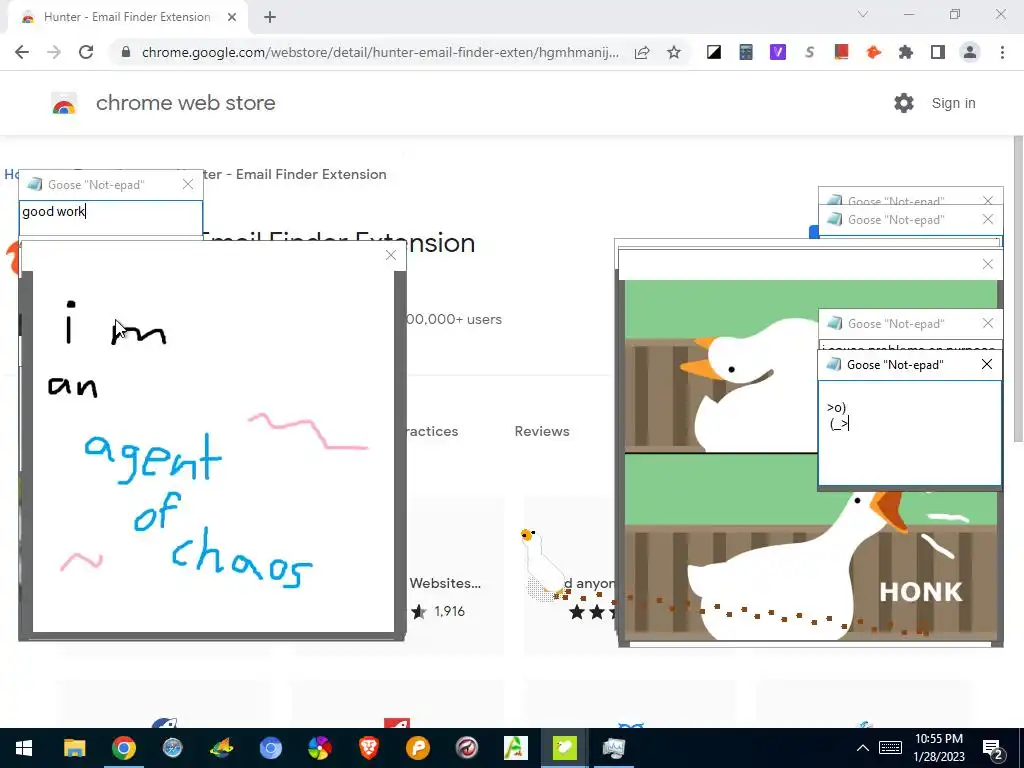Open the black and white contrast extension icon

pyautogui.click(x=714, y=52)
